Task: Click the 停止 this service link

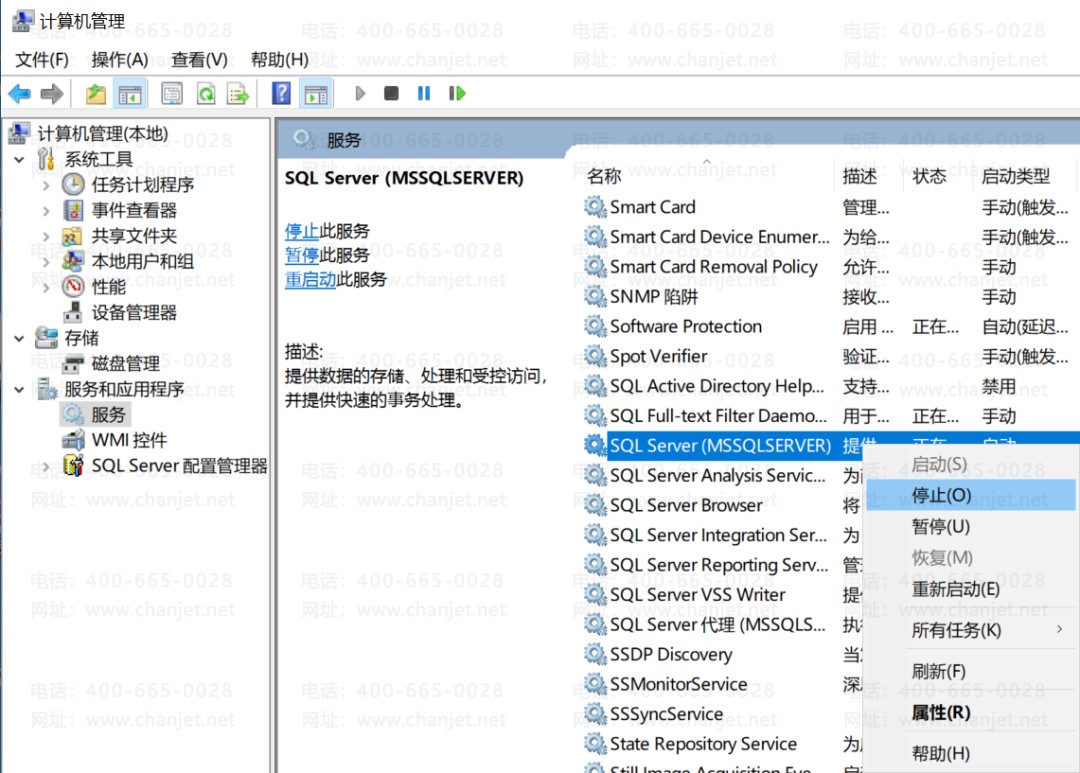Action: 302,231
